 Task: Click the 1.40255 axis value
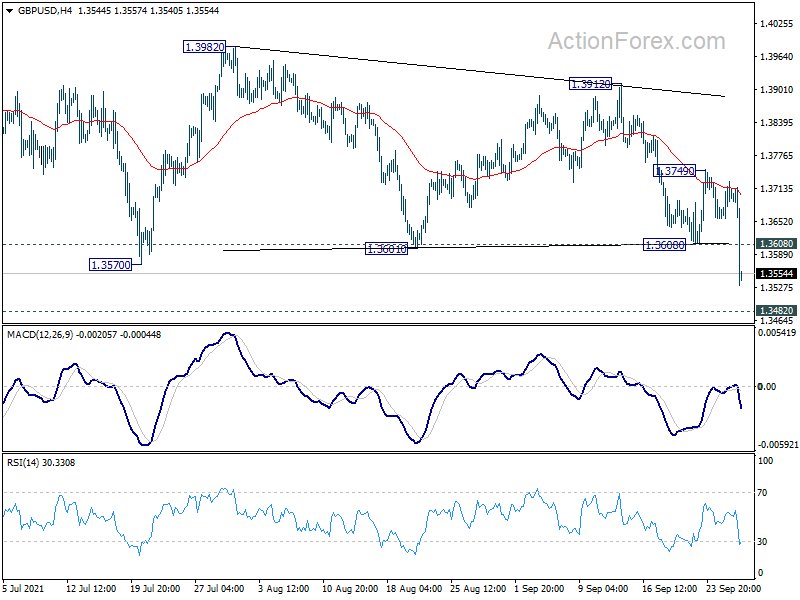[777, 23]
